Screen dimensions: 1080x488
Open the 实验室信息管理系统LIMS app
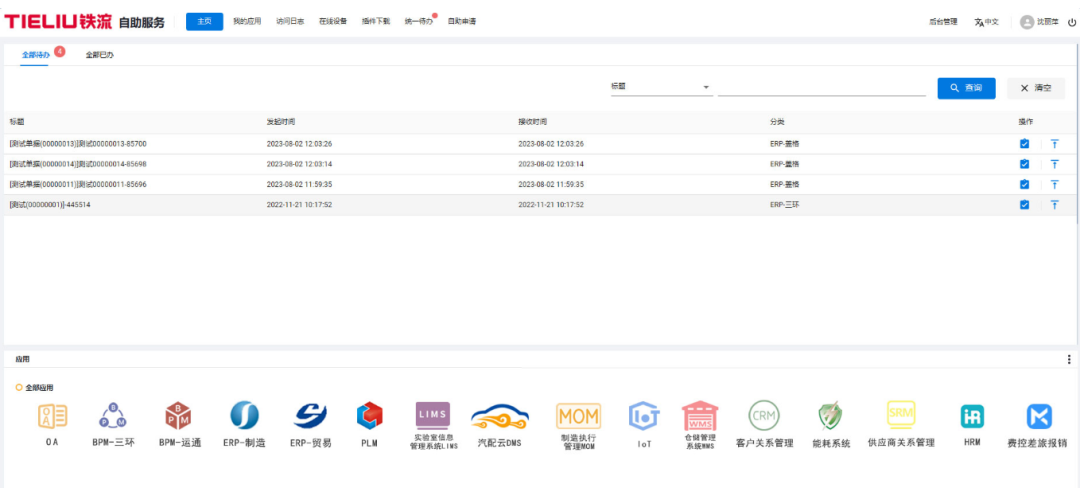pyautogui.click(x=433, y=415)
